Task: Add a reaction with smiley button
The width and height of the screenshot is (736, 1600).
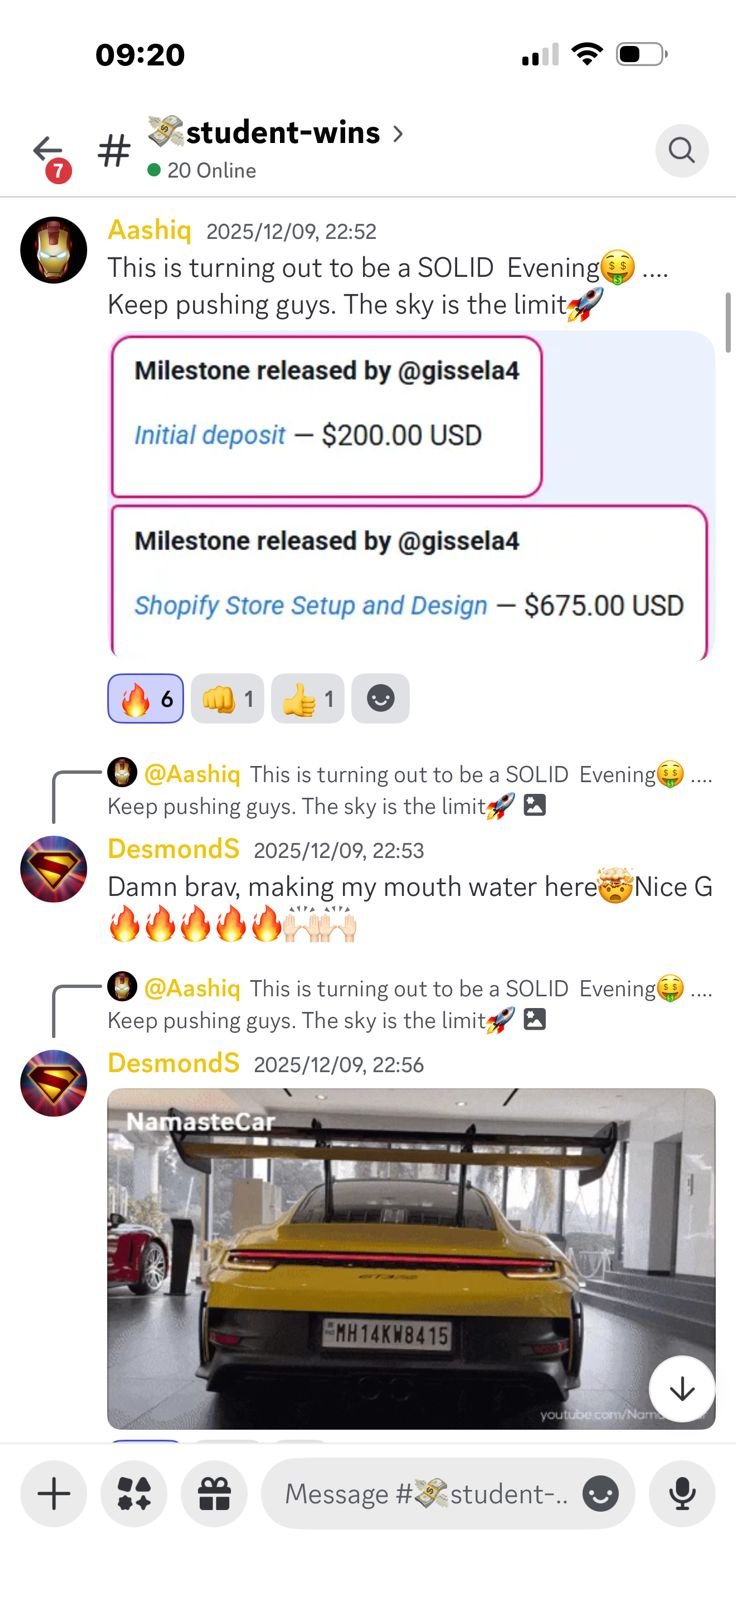Action: click(x=380, y=699)
